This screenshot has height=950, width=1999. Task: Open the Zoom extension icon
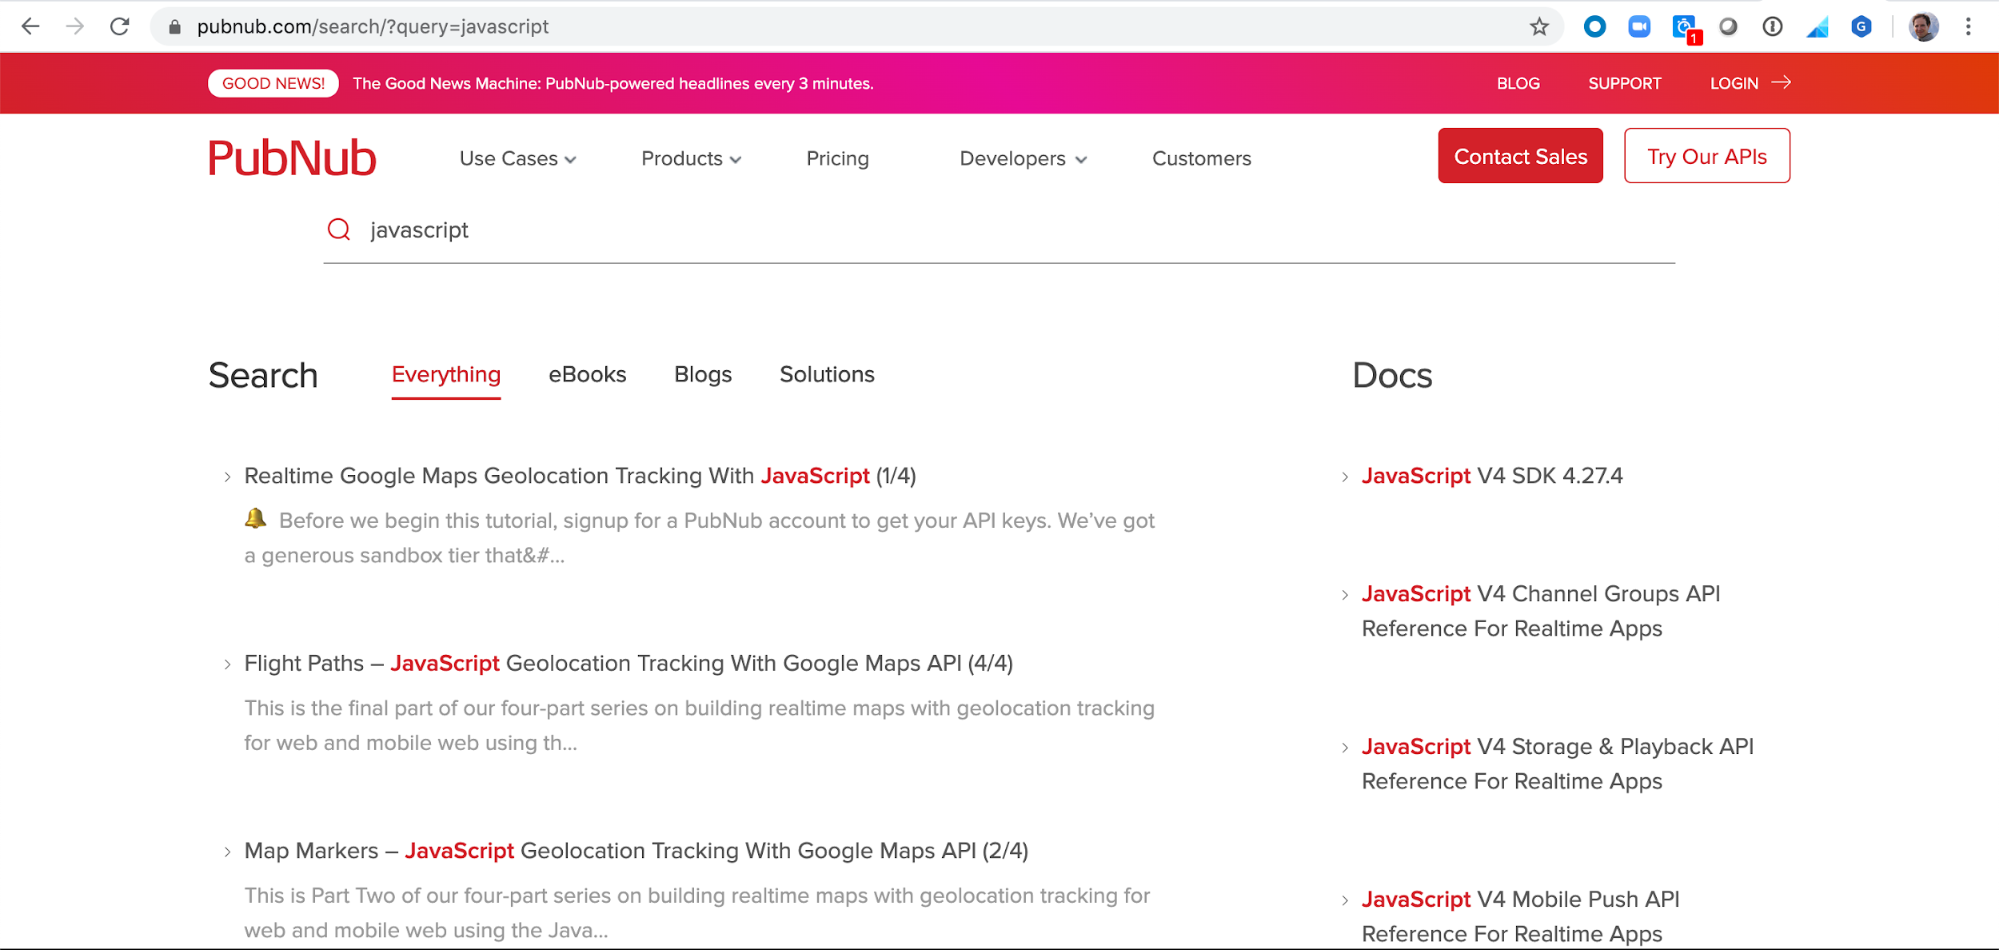tap(1639, 27)
